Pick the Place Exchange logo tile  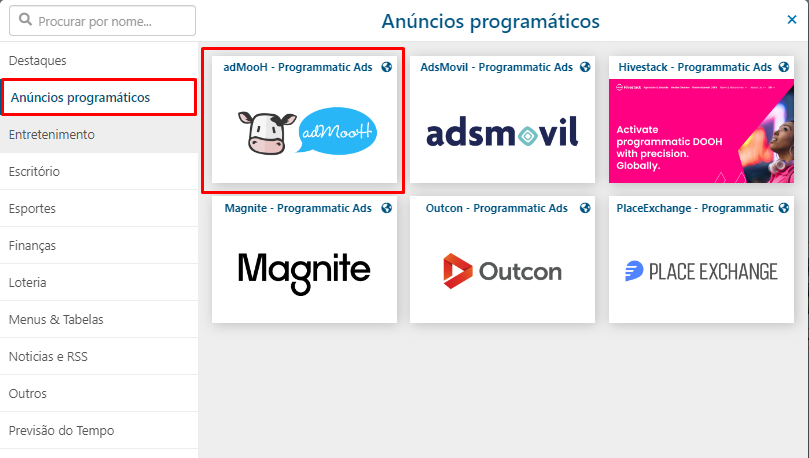coord(701,271)
